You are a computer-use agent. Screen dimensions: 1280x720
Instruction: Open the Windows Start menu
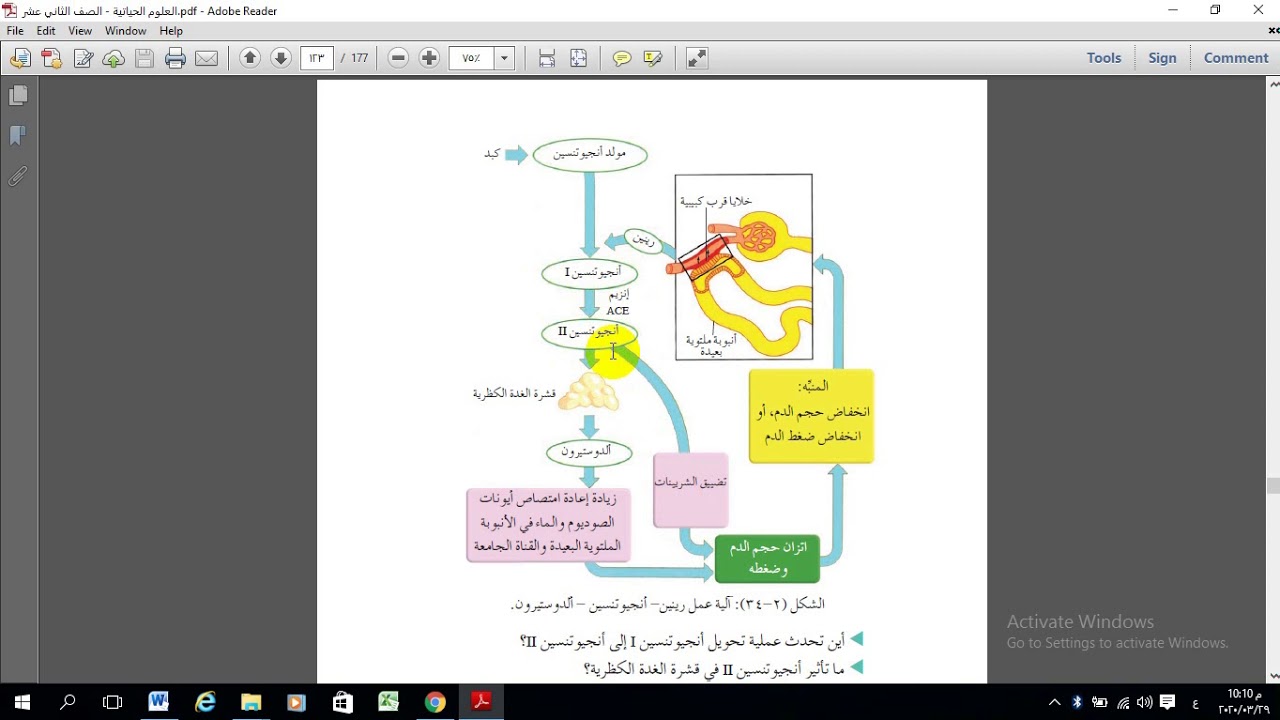[x=22, y=702]
